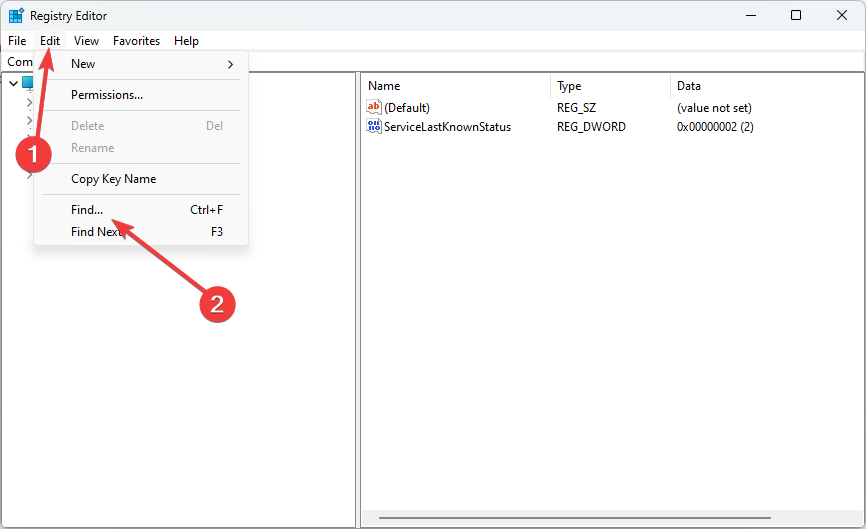Select the ServiceLastKnownStatus DWORD value icon
The width and height of the screenshot is (866, 529).
pyautogui.click(x=374, y=127)
